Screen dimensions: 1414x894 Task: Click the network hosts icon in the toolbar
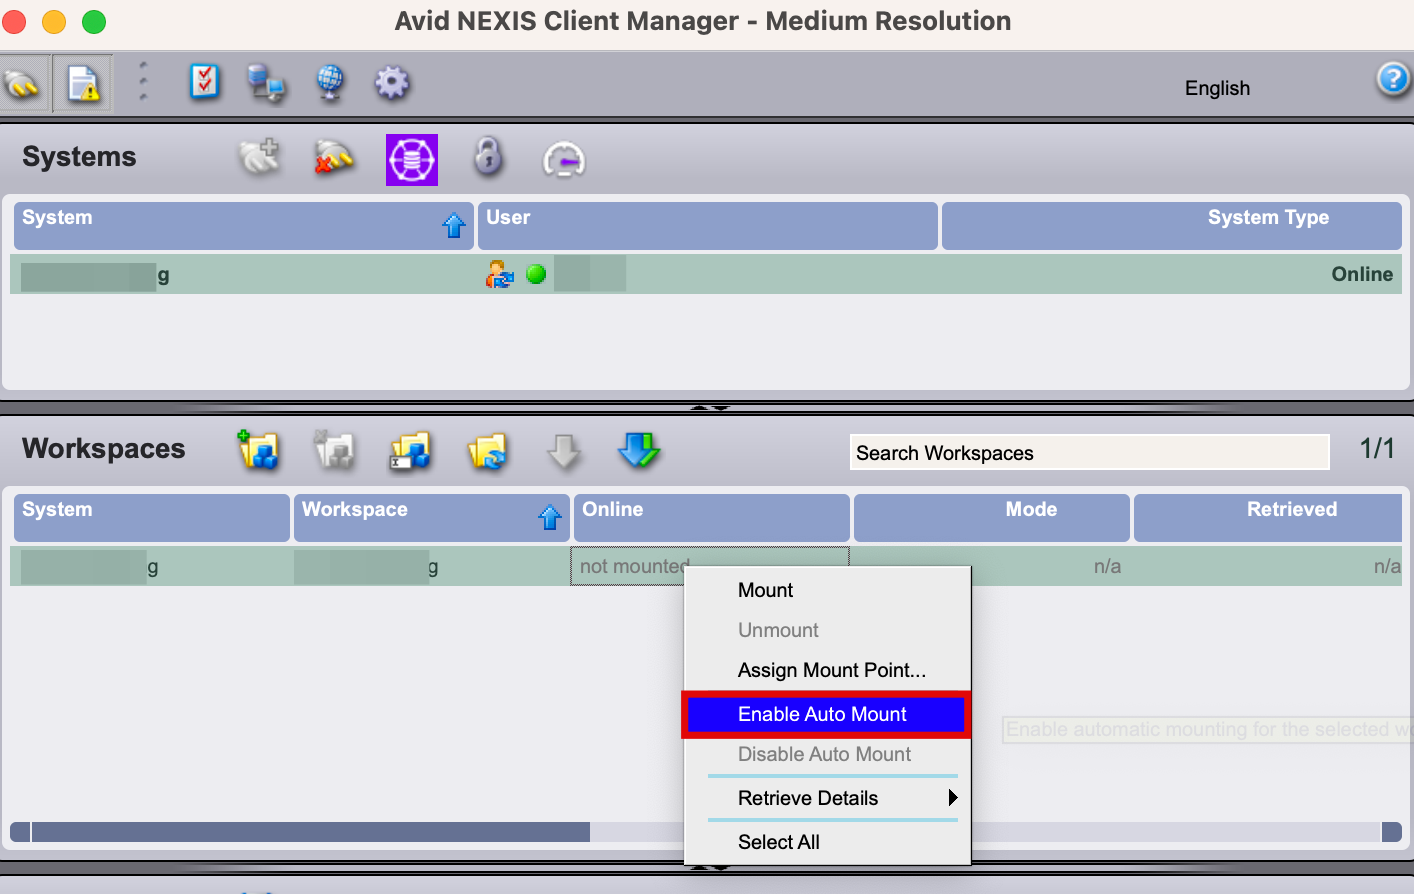pyautogui.click(x=265, y=83)
